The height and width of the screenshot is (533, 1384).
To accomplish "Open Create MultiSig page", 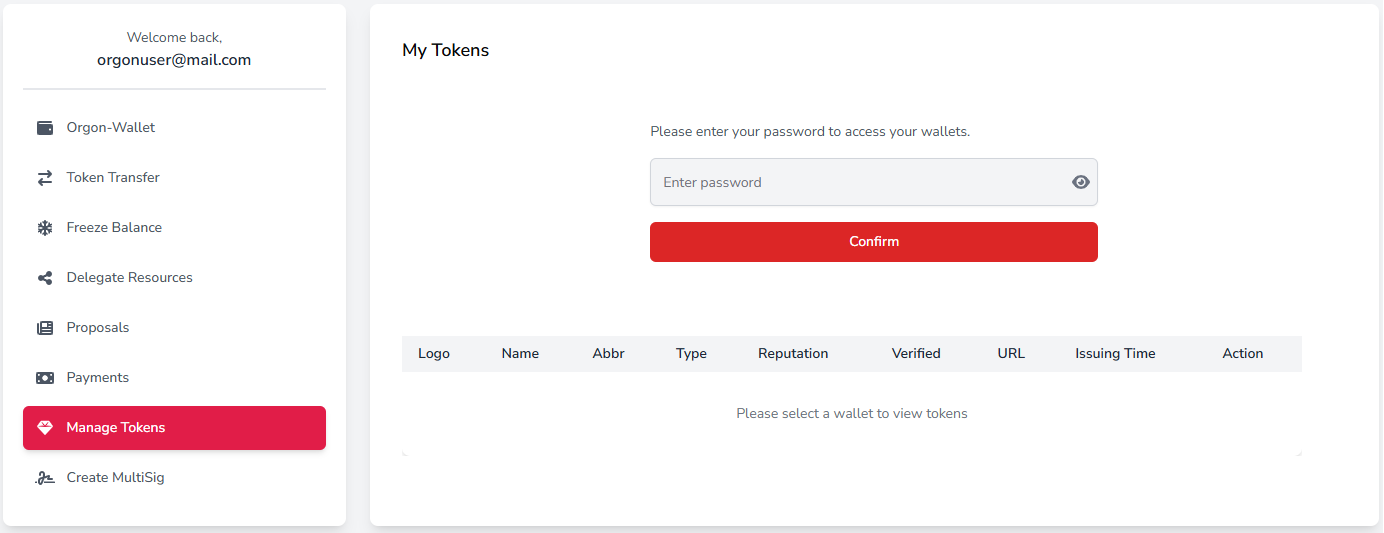I will coord(115,478).
